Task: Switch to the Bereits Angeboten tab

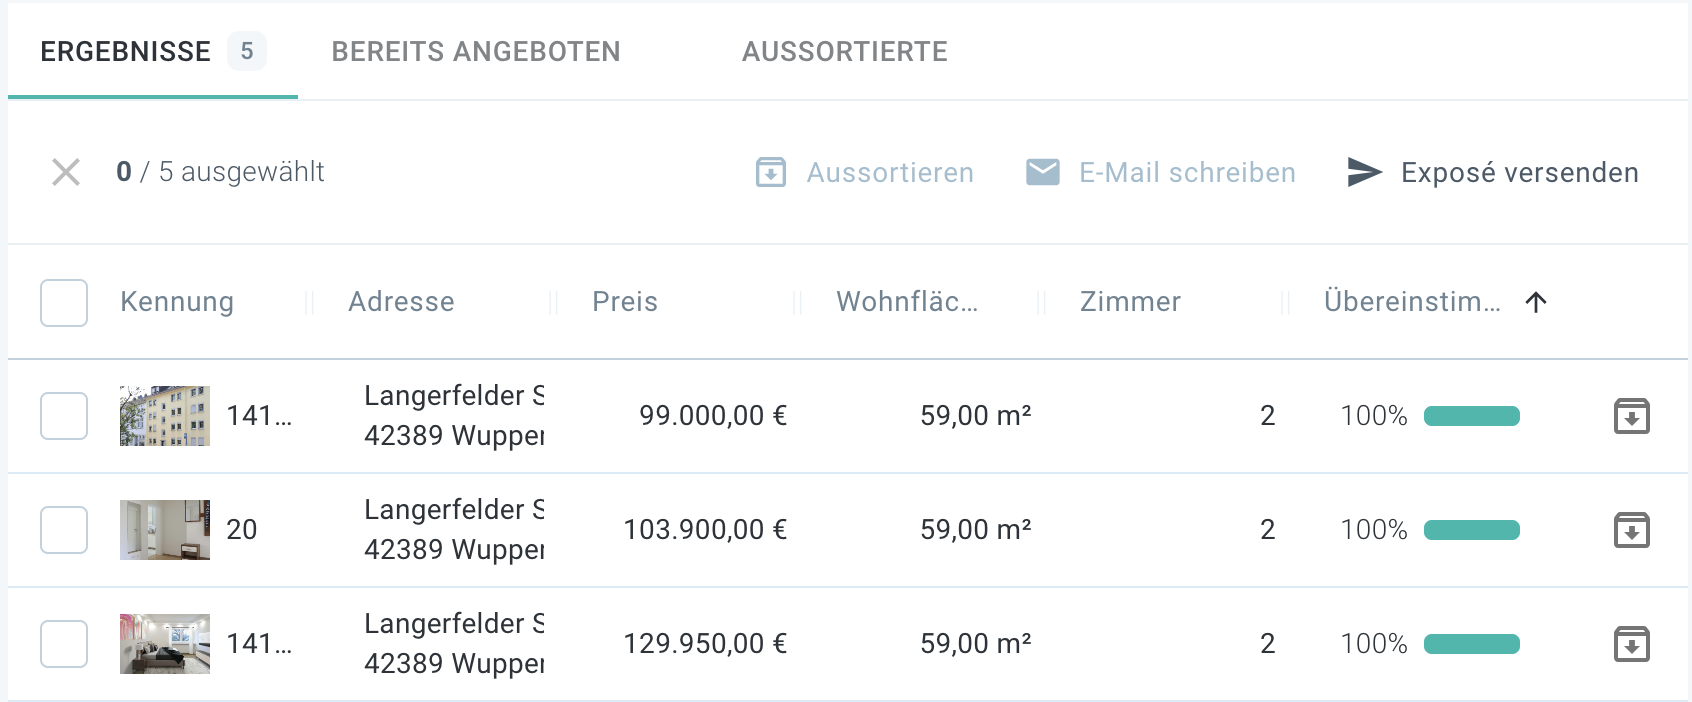Action: point(476,52)
